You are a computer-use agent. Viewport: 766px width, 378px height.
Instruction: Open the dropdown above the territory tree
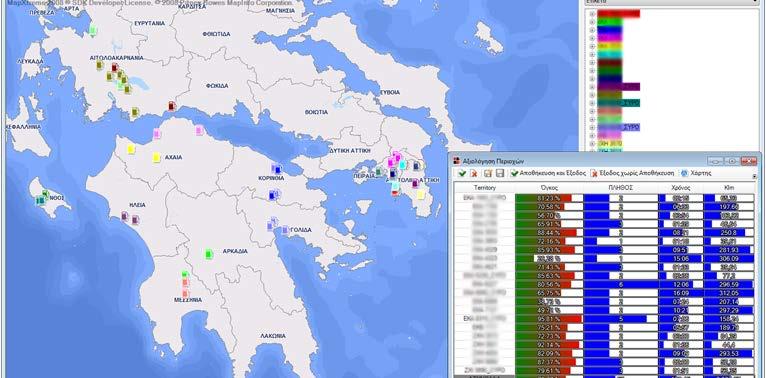coord(671,2)
